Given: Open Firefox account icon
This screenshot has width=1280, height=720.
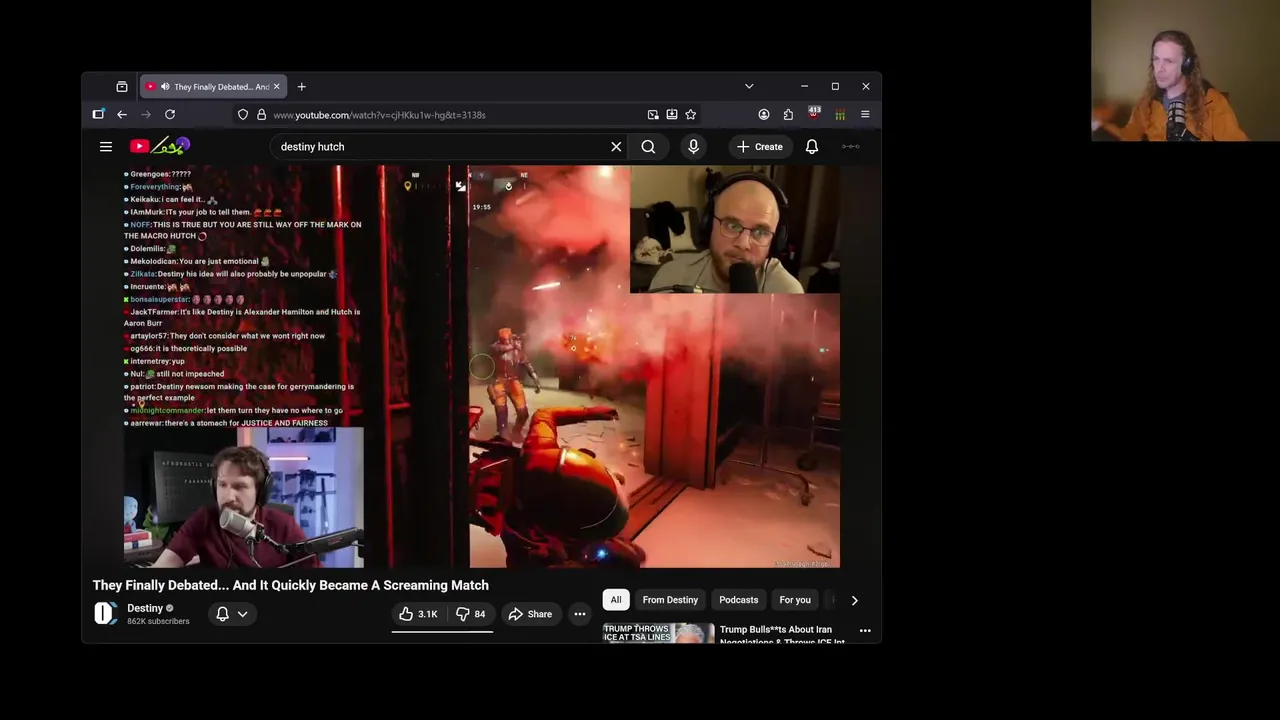Looking at the screenshot, I should coord(764,115).
